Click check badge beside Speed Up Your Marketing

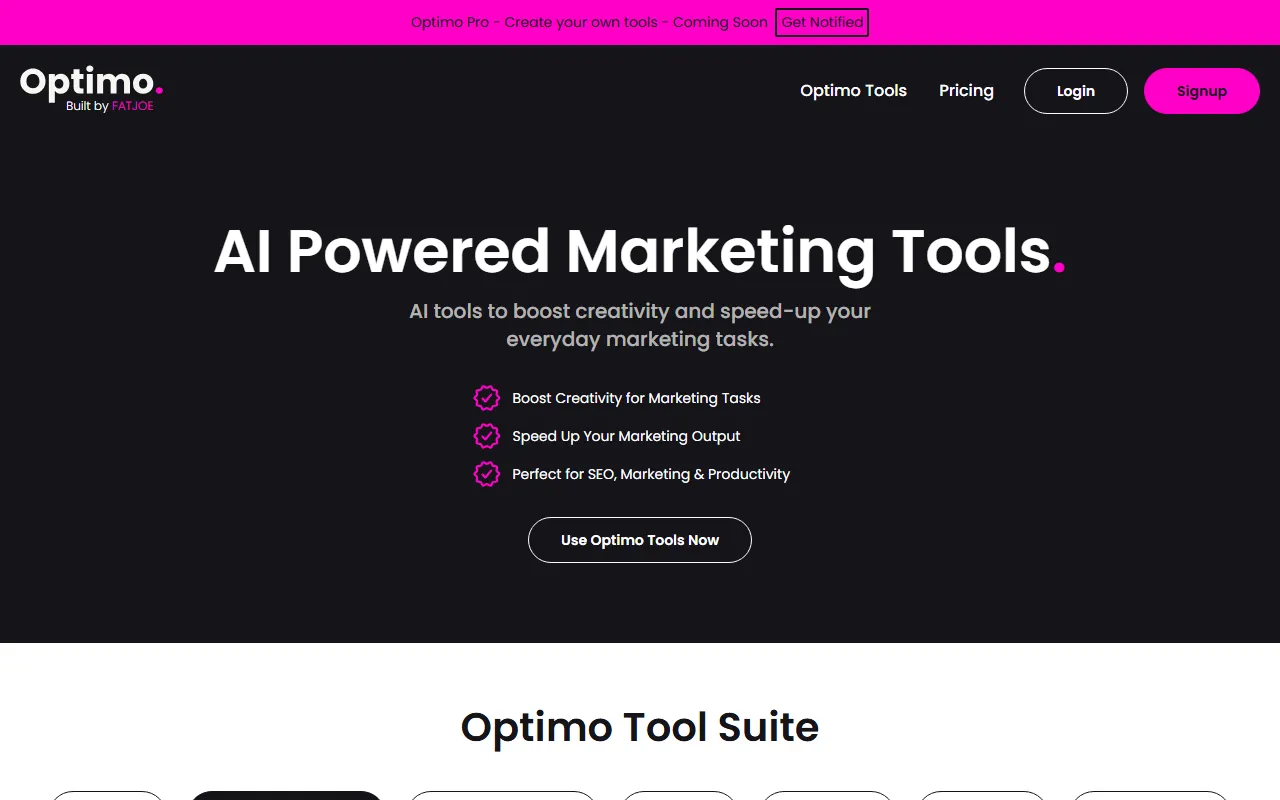point(486,436)
